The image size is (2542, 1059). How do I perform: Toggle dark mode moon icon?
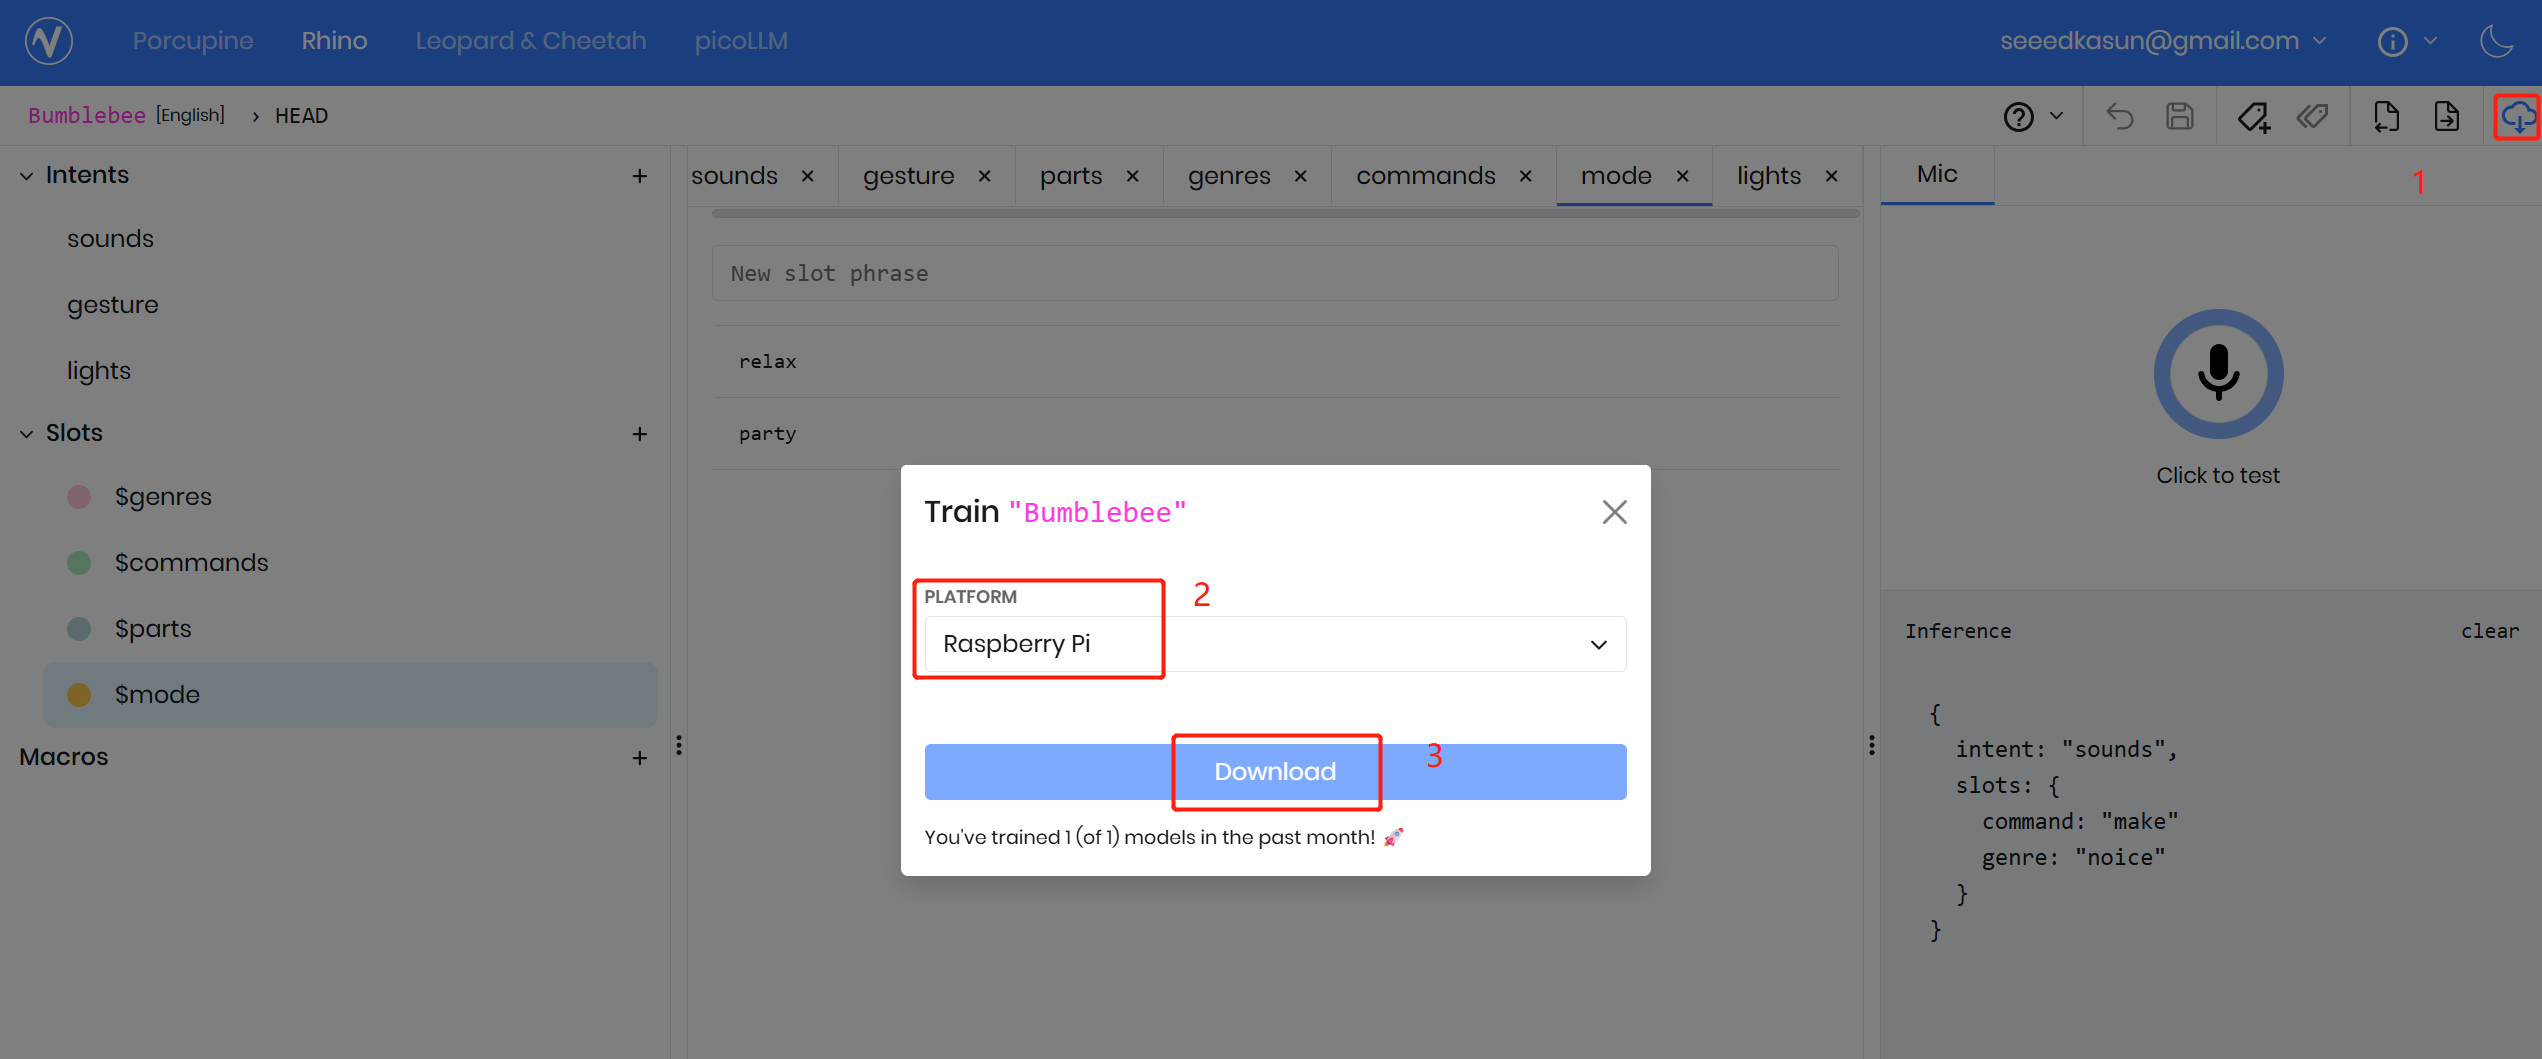[x=2496, y=41]
